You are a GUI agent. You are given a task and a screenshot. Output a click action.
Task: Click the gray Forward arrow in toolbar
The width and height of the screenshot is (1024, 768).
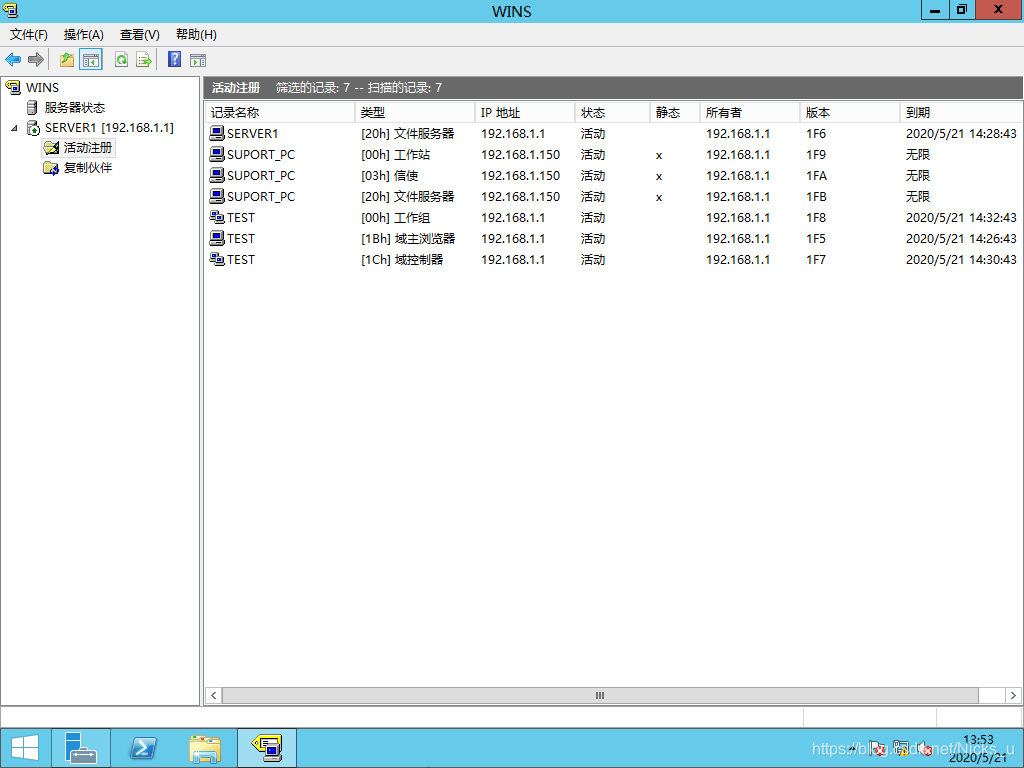point(36,59)
